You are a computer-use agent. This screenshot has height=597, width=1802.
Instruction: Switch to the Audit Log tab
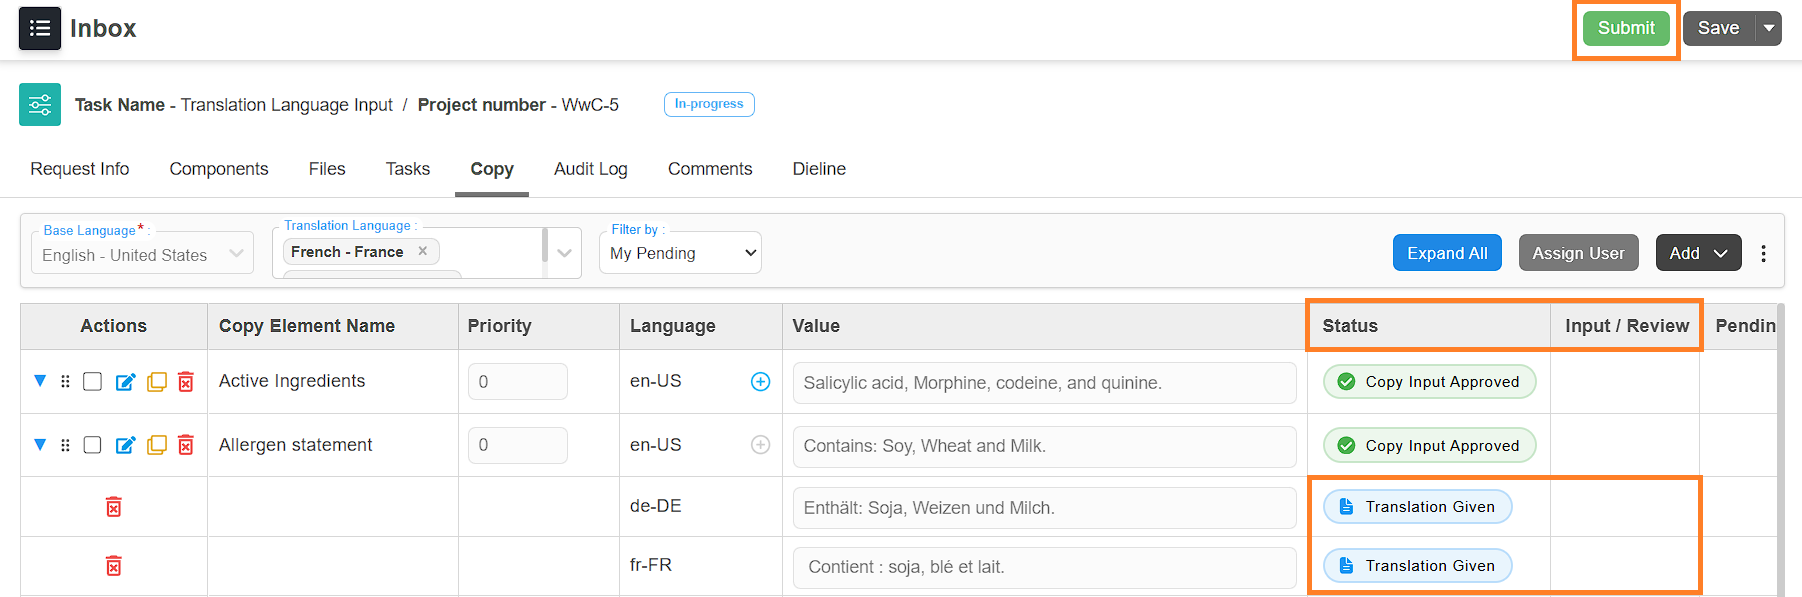(591, 169)
